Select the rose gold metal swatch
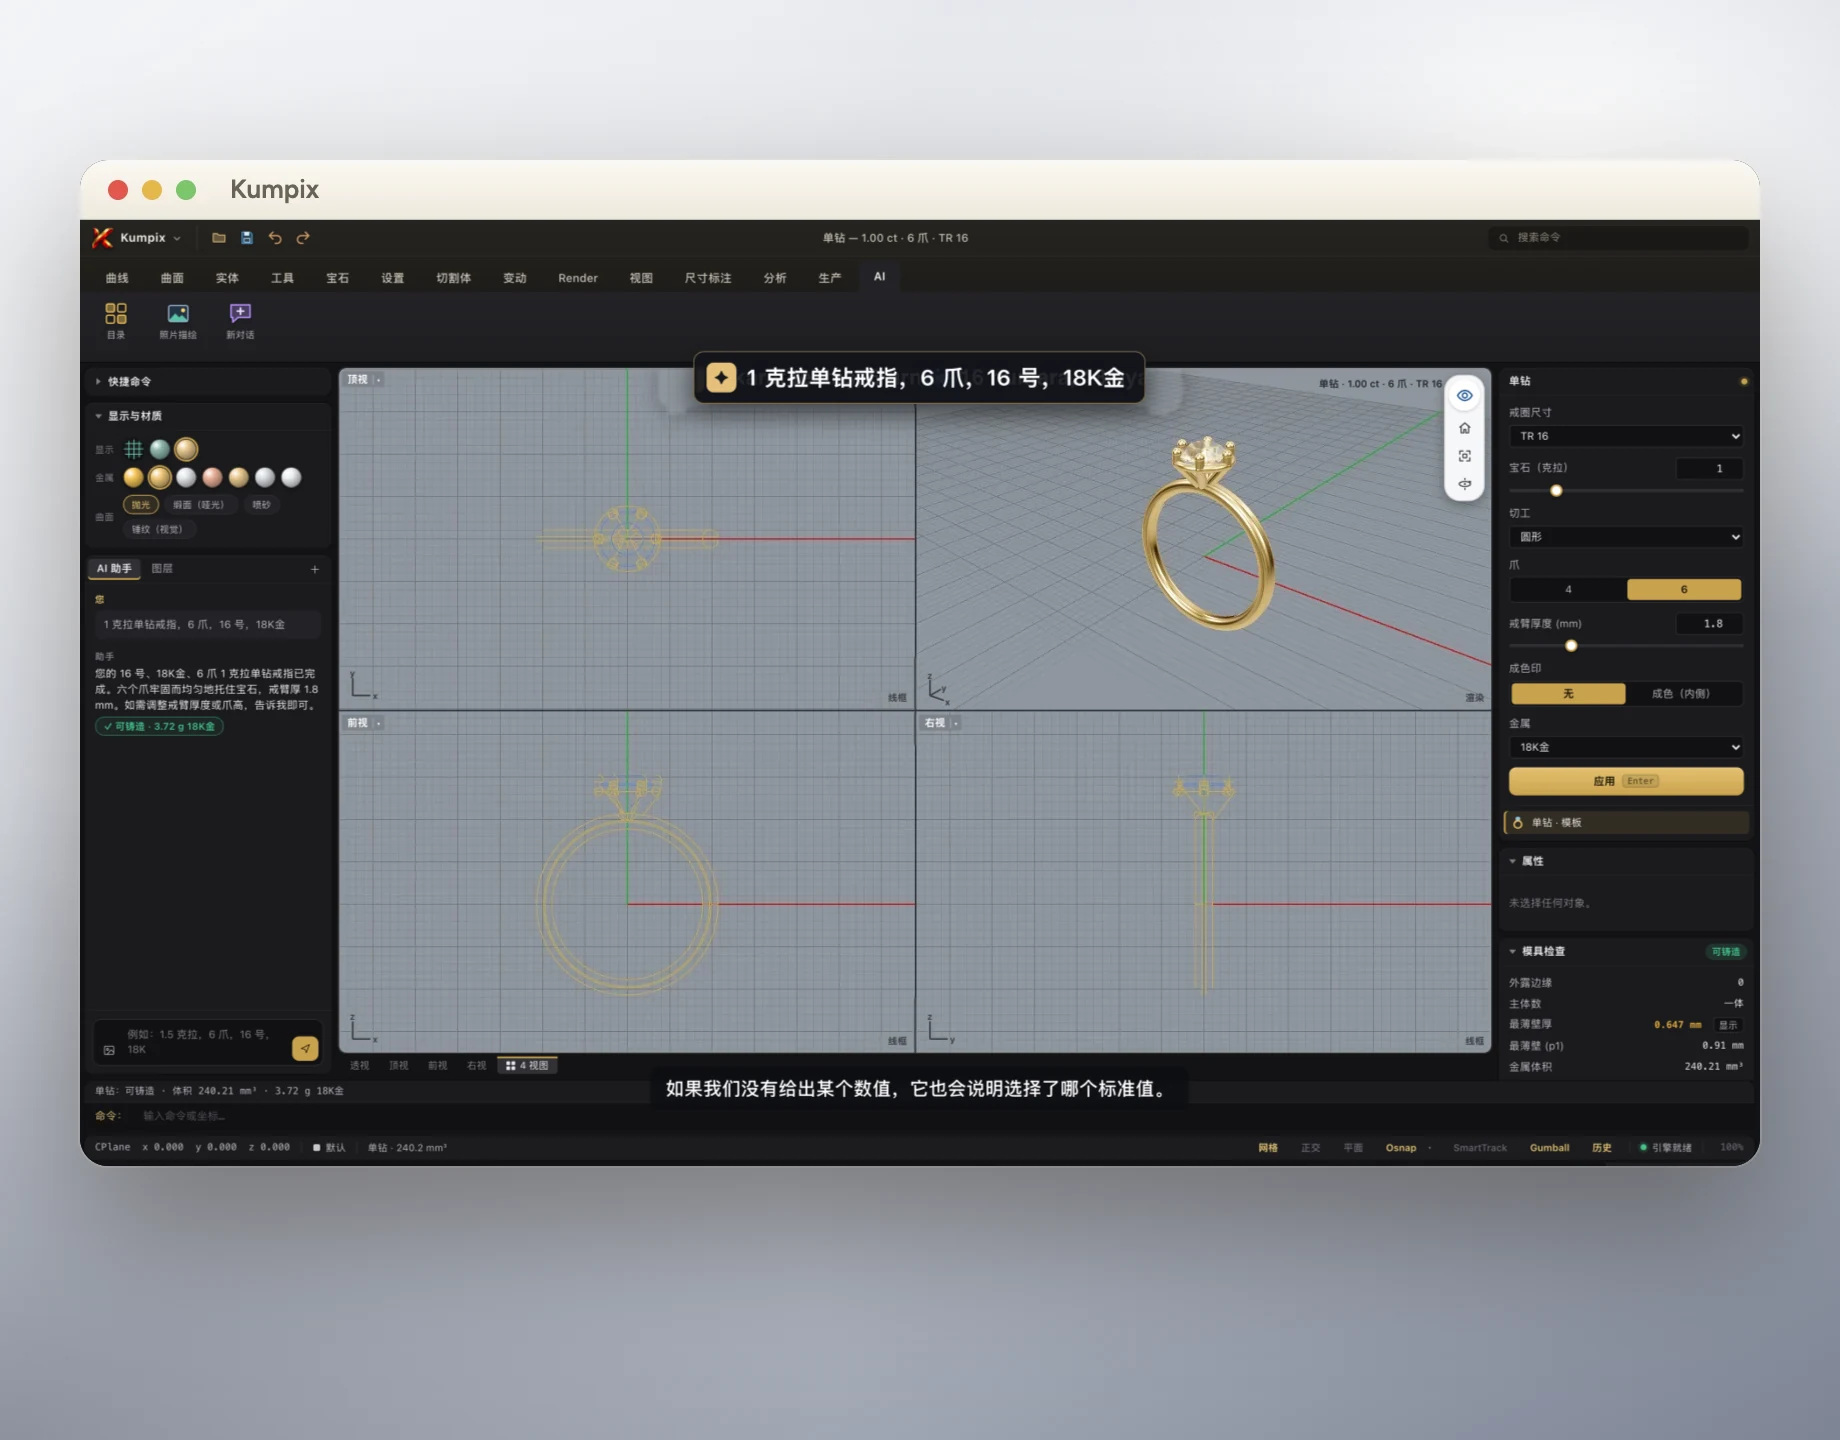This screenshot has width=1840, height=1440. 212,478
